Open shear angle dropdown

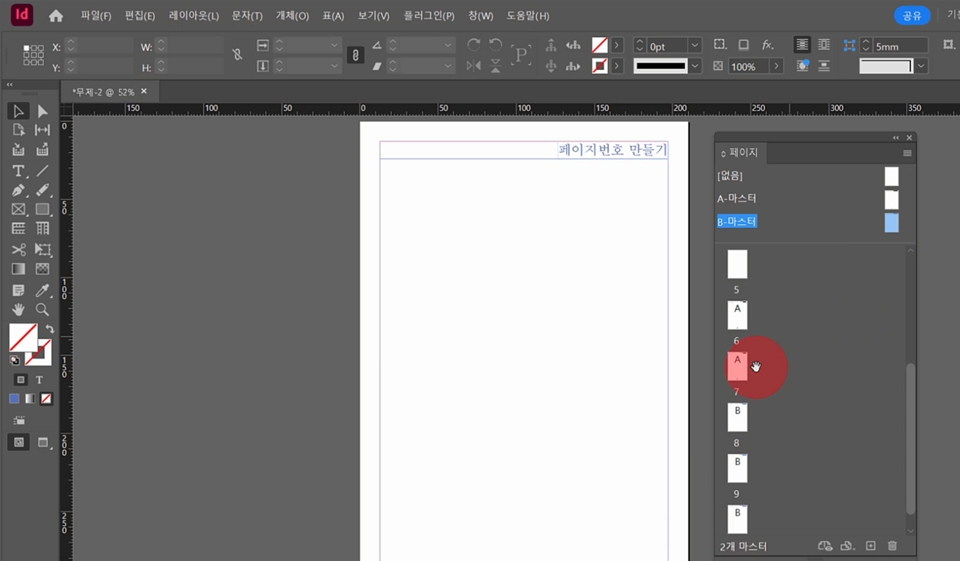(x=448, y=66)
